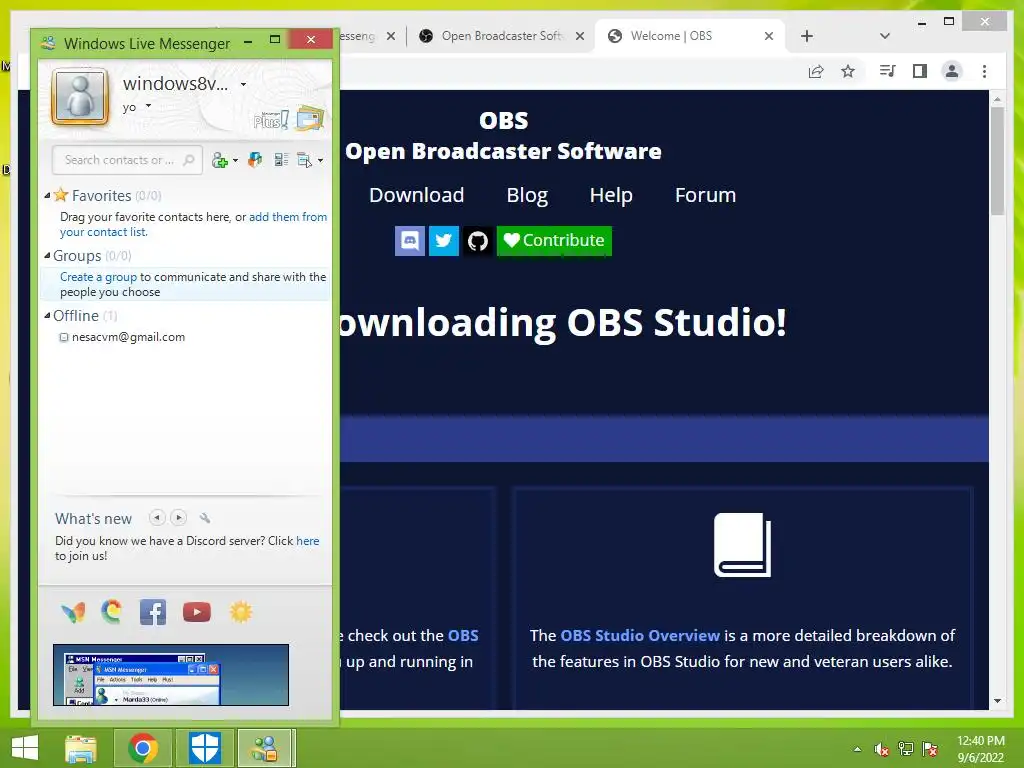Open the OBS Blog link
The image size is (1024, 768).
click(527, 195)
